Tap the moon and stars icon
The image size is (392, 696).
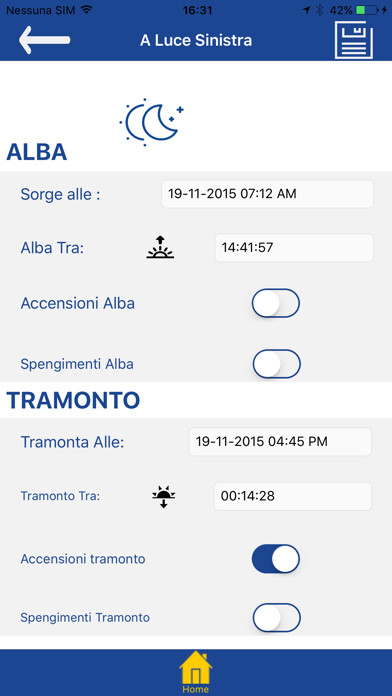pyautogui.click(x=151, y=122)
